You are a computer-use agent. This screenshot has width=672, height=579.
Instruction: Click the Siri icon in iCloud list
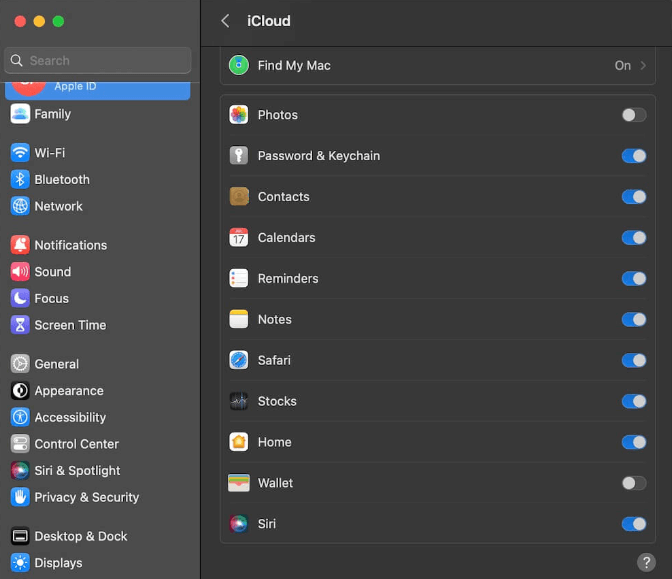tap(238, 524)
